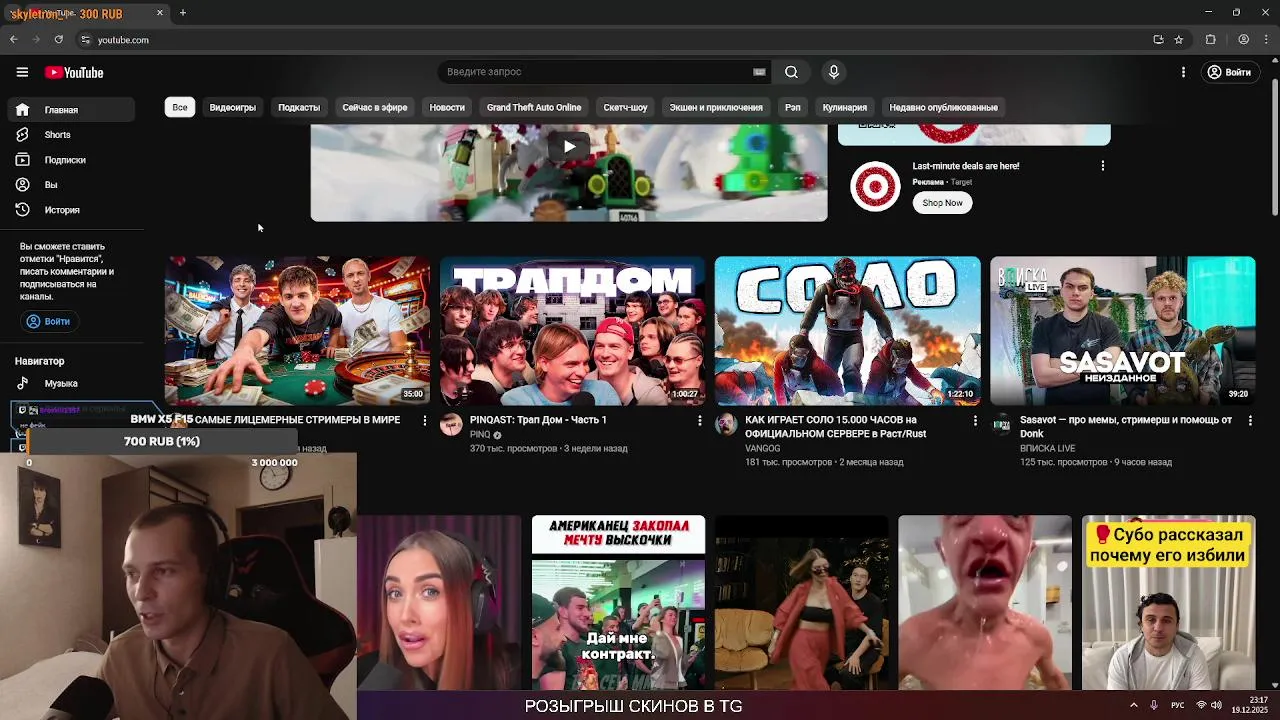Image resolution: width=1280 pixels, height=720 pixels.
Task: Open options menu for PINQAST video
Action: 700,421
